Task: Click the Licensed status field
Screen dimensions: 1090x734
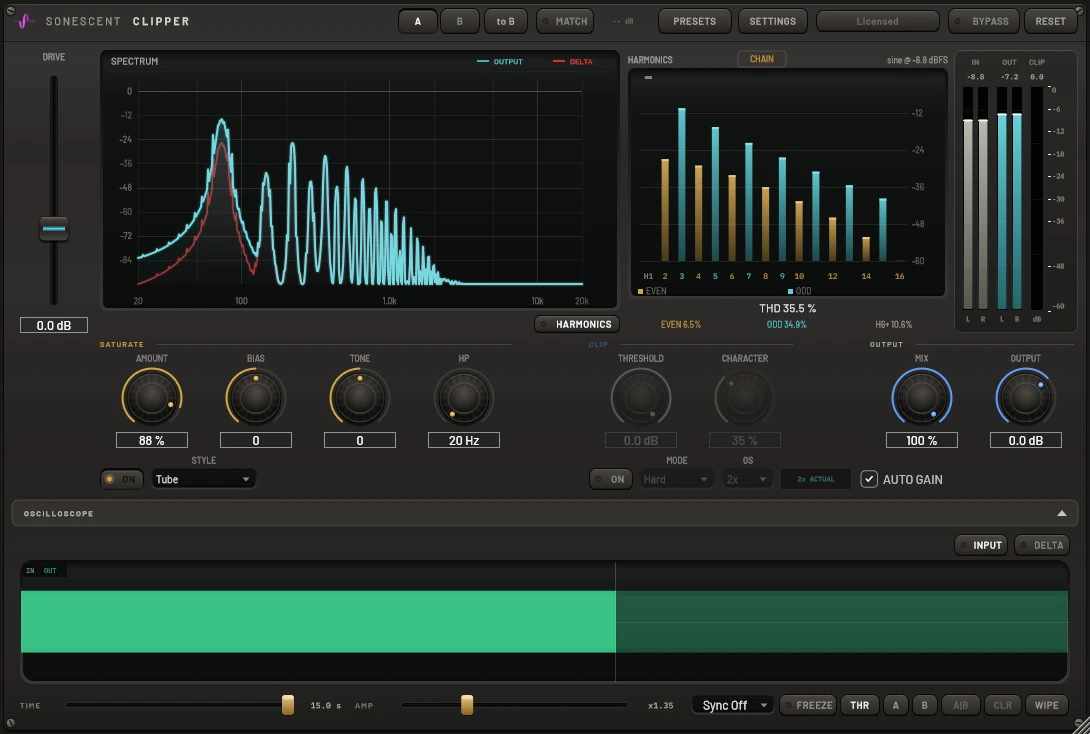Action: [877, 21]
